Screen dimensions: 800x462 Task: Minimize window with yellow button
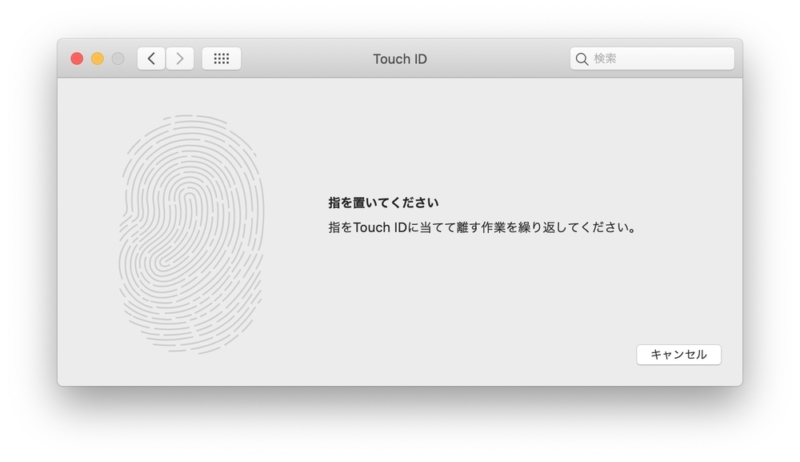click(97, 59)
